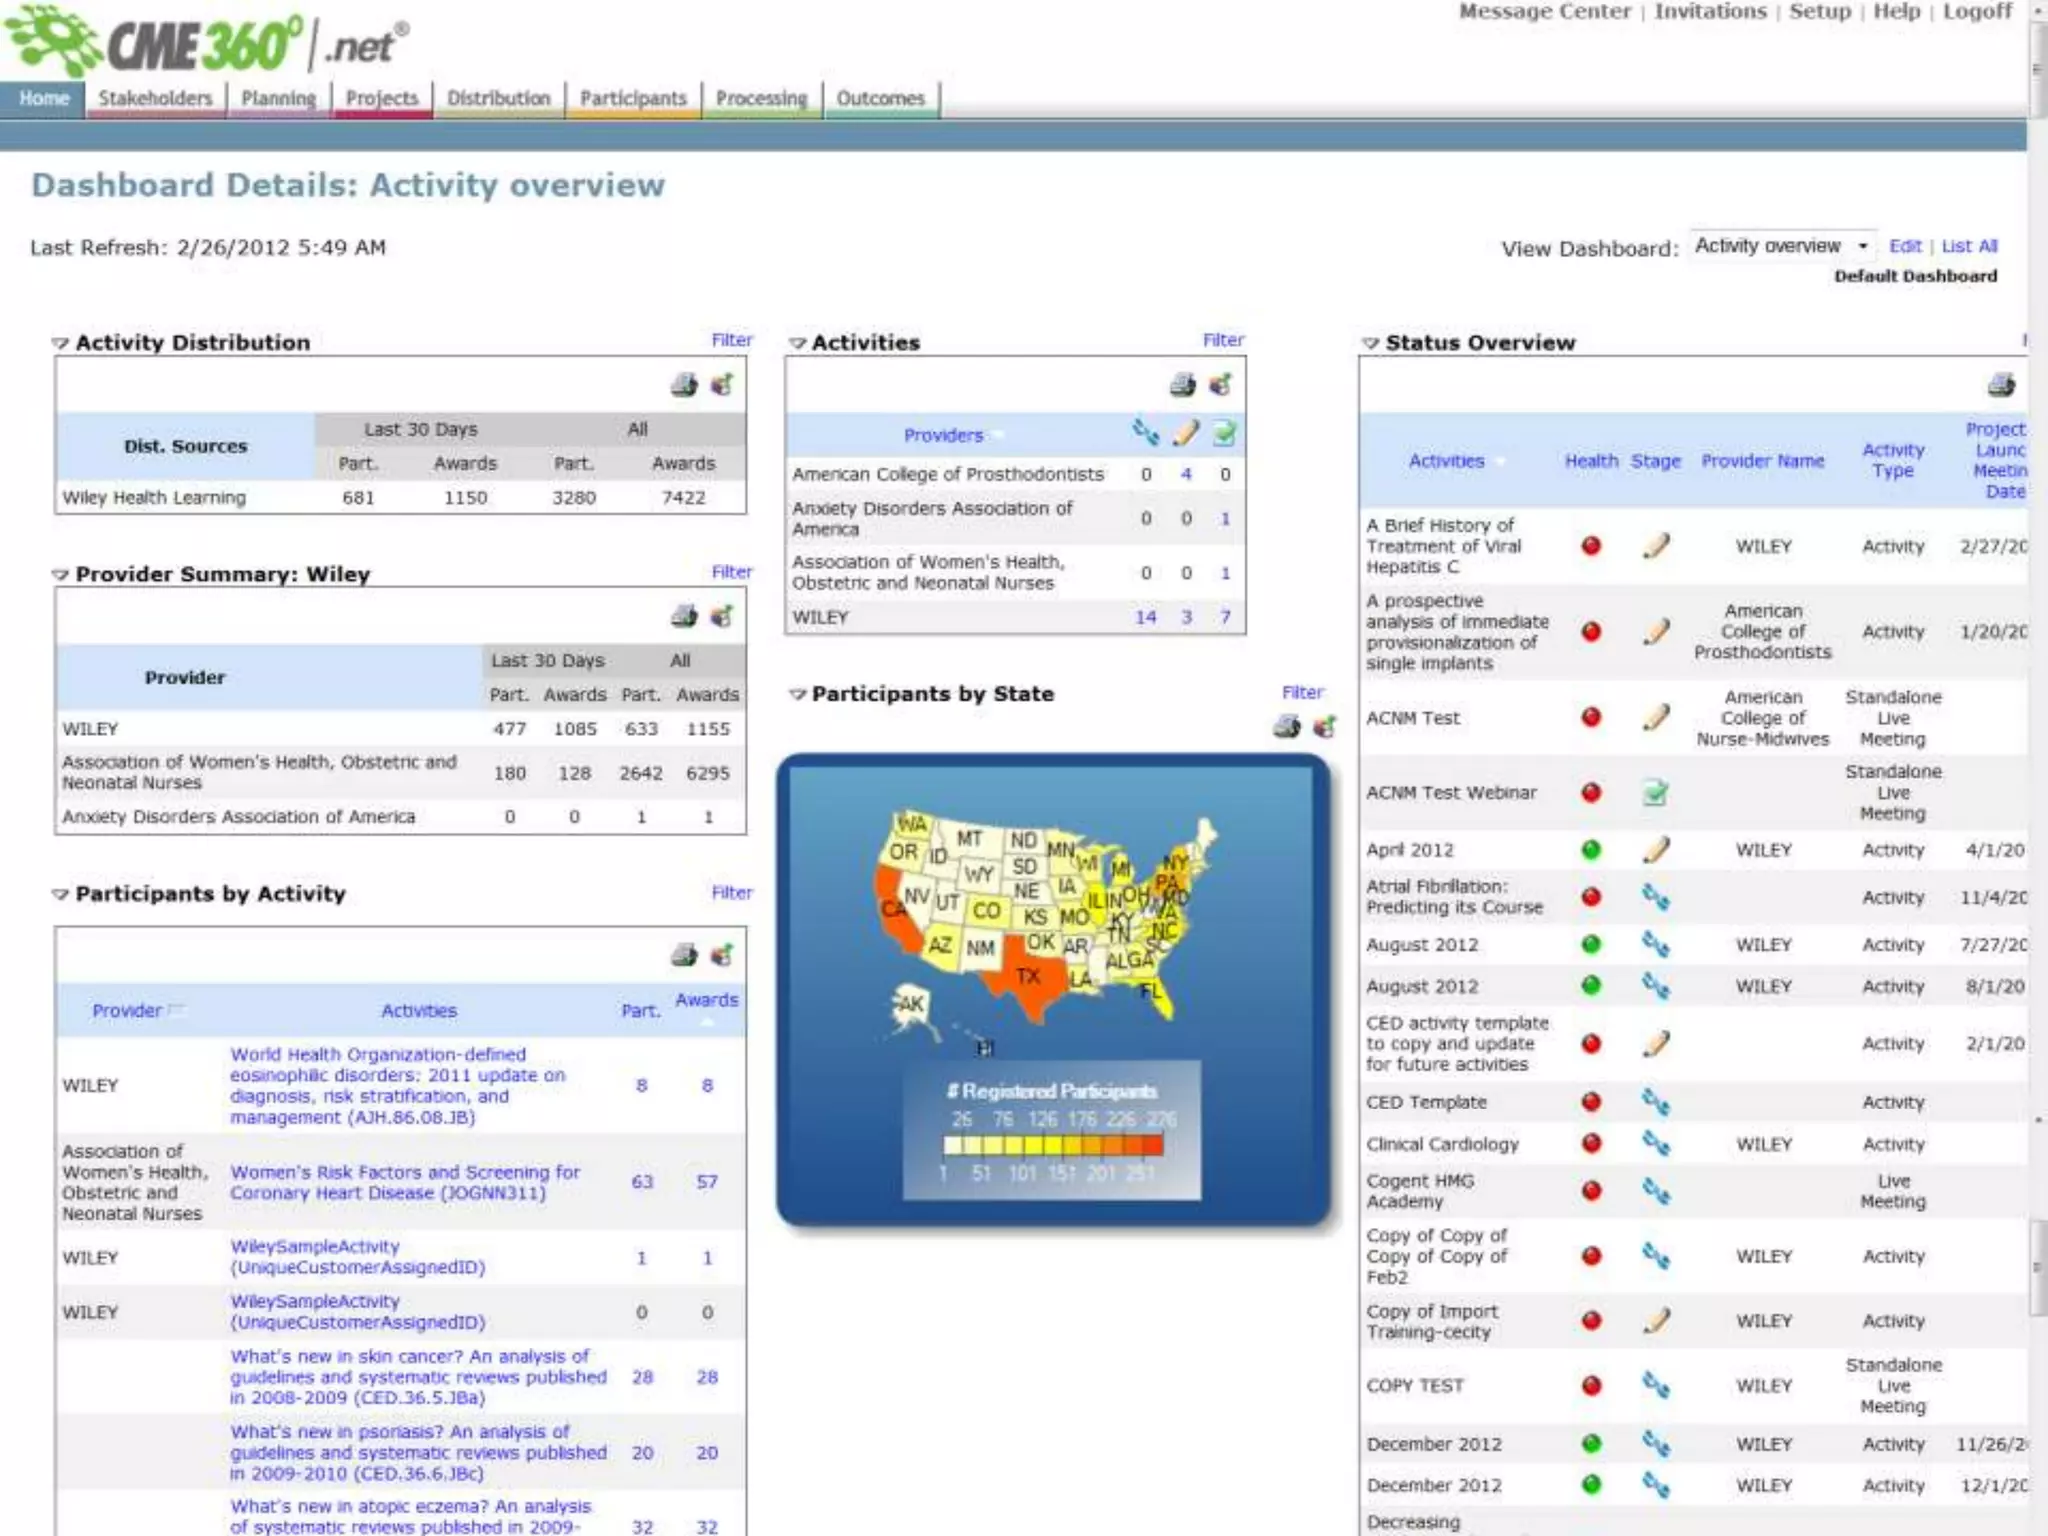Collapse the Activity Distribution section
The image size is (2048, 1536).
(x=61, y=343)
